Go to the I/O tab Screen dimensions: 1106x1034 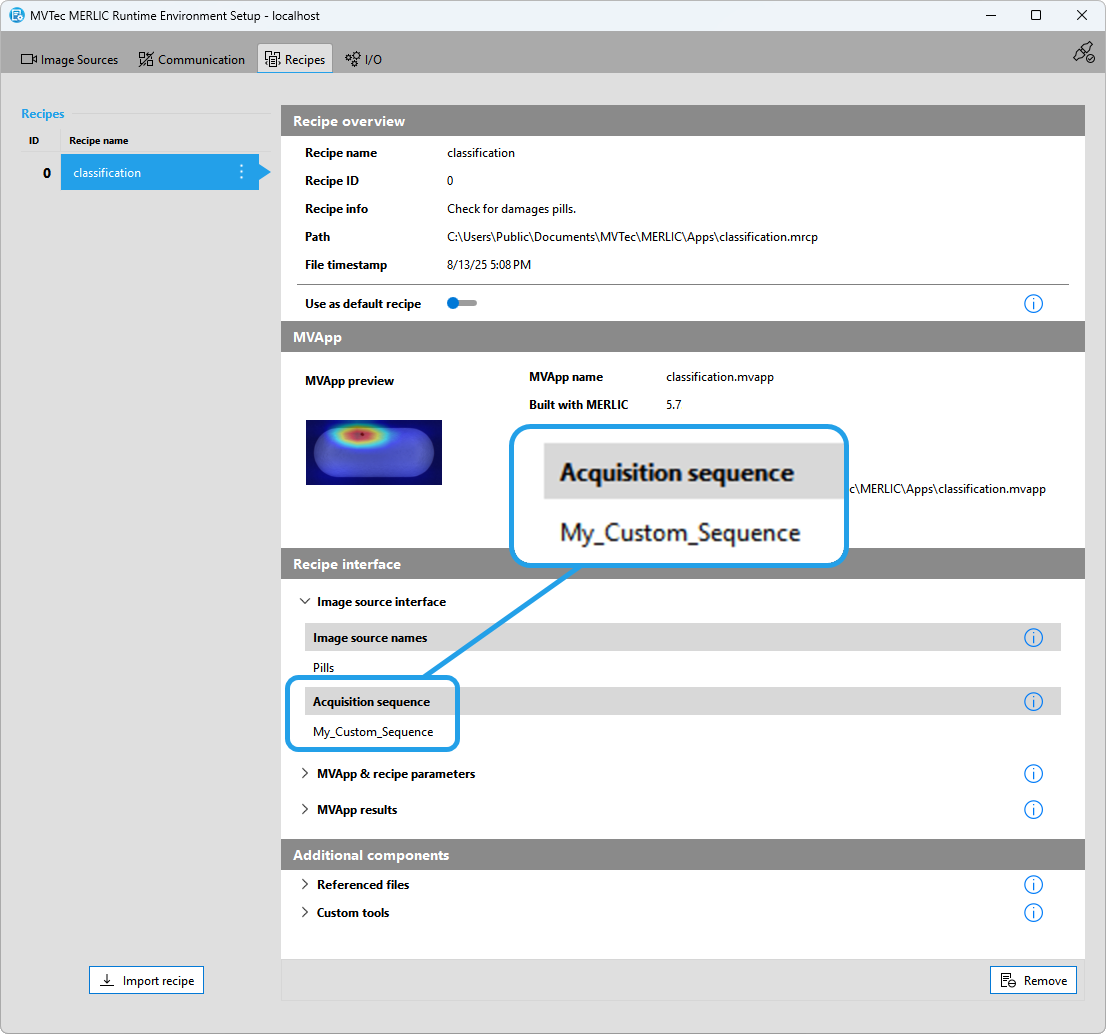pyautogui.click(x=364, y=60)
